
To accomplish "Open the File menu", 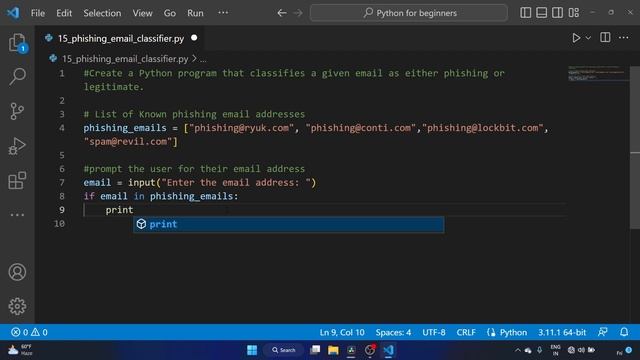I will coord(38,13).
